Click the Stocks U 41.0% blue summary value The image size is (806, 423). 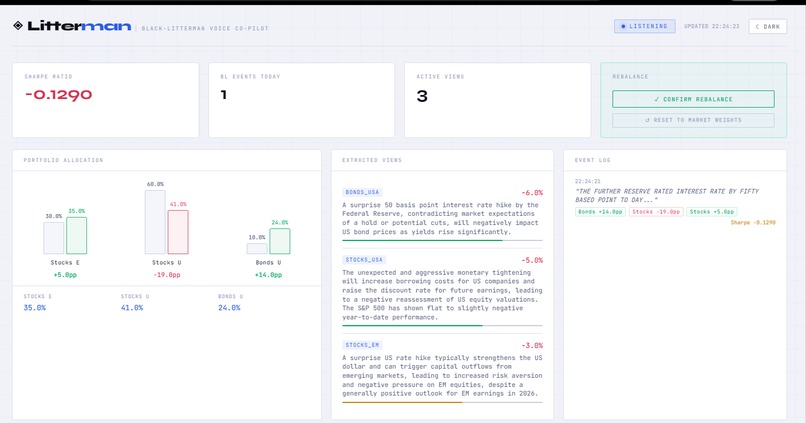(x=132, y=308)
